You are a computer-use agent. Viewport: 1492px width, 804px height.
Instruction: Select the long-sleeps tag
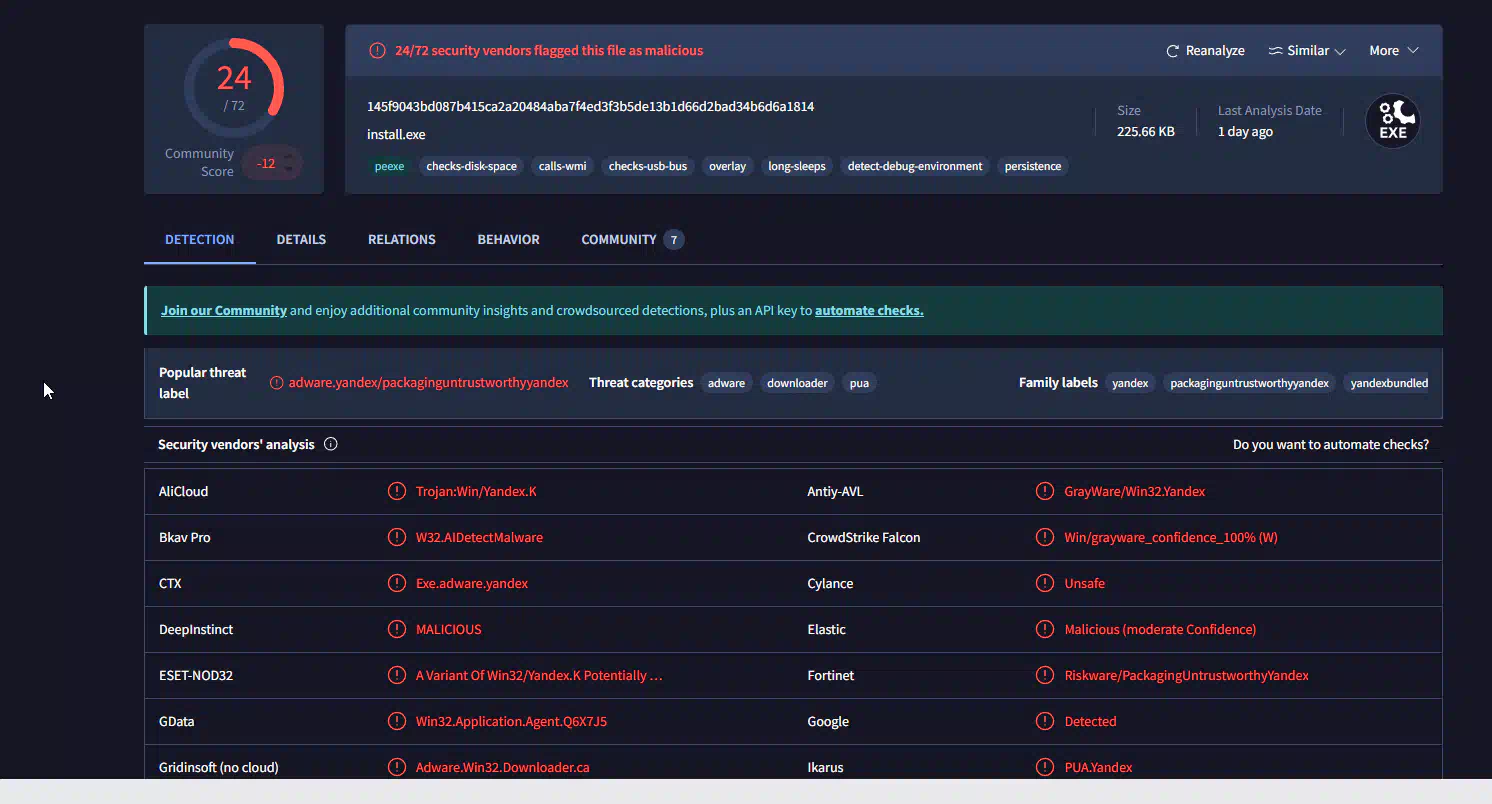click(x=797, y=166)
